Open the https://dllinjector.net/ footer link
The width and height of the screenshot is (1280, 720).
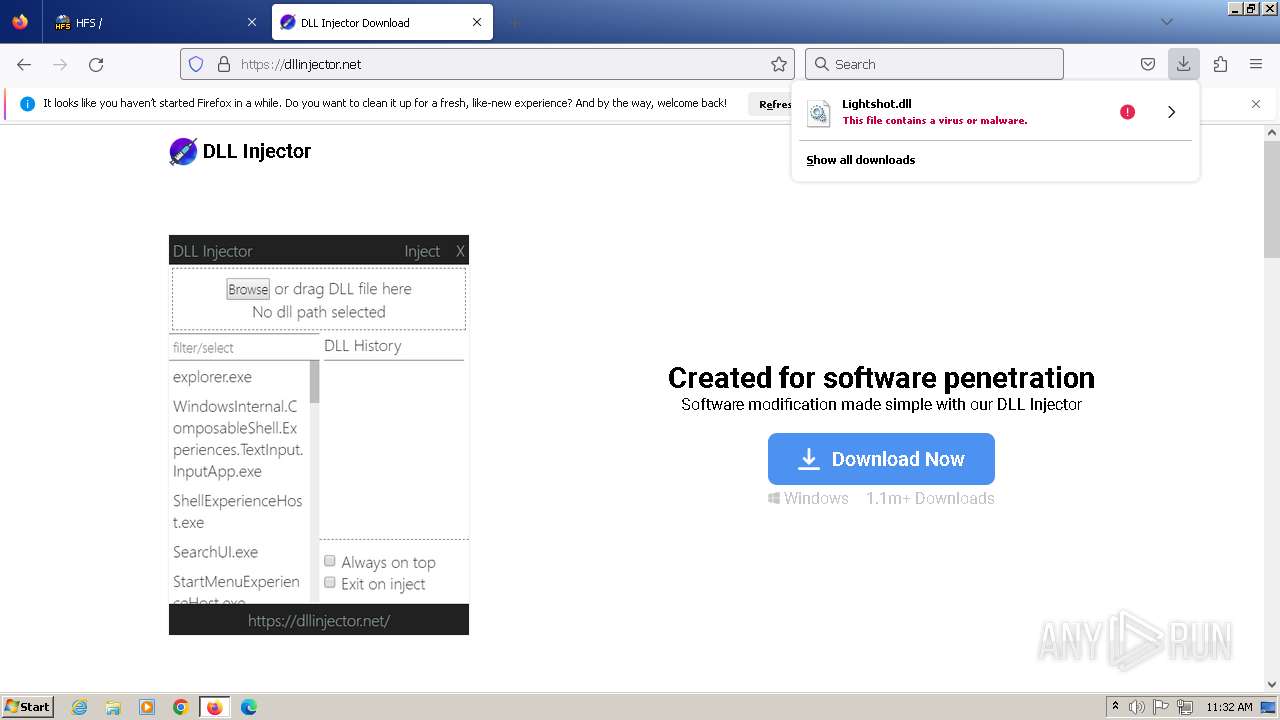coord(319,620)
